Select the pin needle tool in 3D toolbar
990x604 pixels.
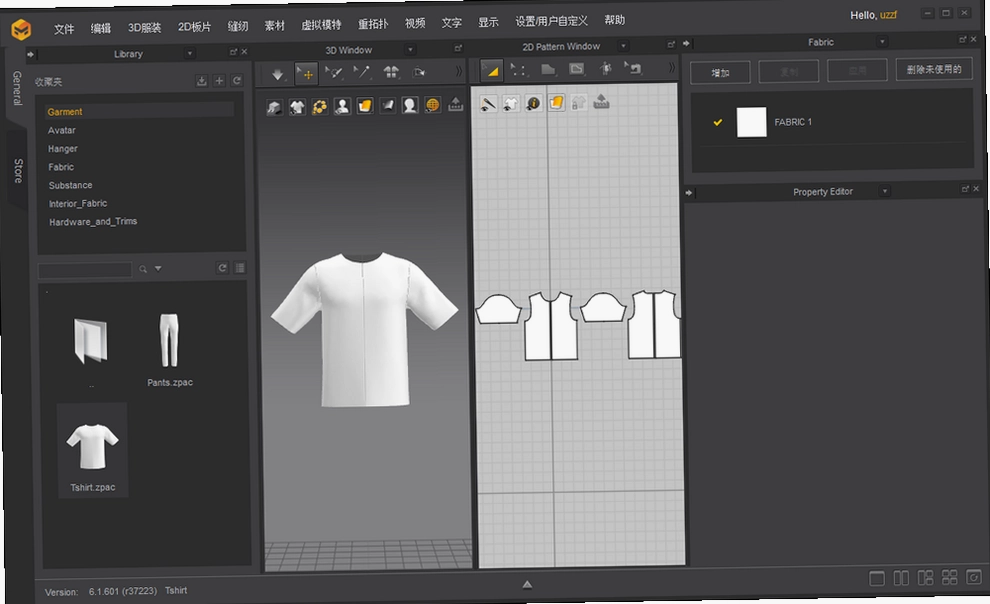click(x=362, y=72)
